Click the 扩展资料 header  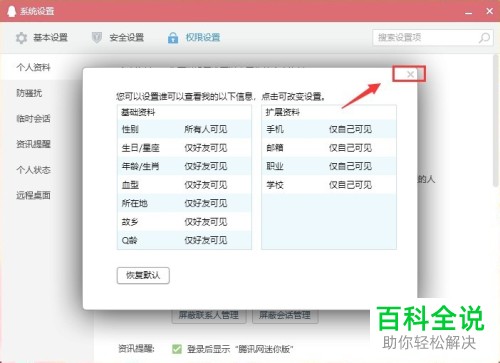click(x=283, y=112)
